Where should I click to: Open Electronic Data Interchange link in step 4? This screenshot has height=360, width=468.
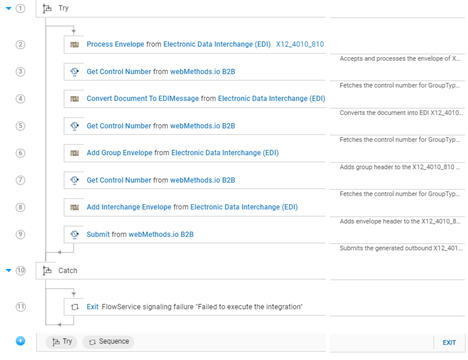[x=272, y=99]
